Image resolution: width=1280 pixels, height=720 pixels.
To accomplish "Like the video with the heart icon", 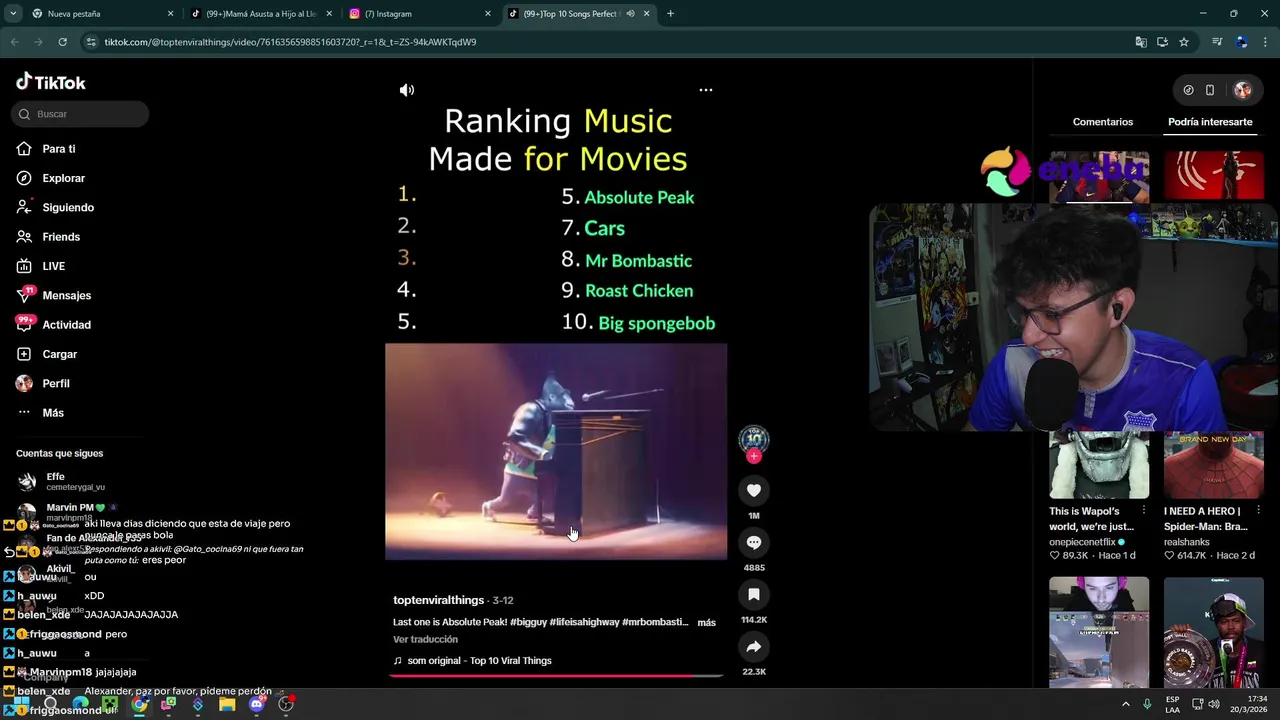I will click(x=754, y=490).
